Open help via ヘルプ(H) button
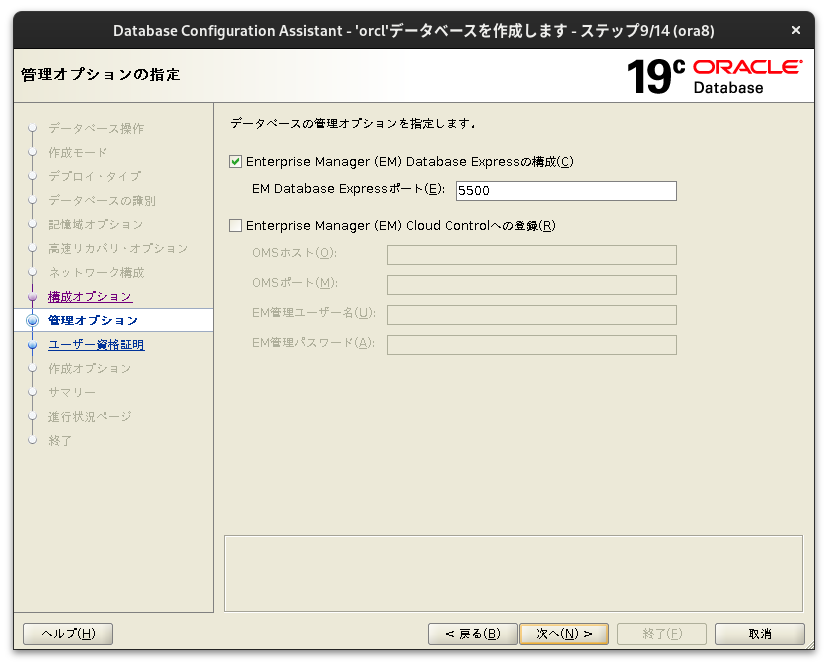The image size is (828, 666). pos(67,633)
